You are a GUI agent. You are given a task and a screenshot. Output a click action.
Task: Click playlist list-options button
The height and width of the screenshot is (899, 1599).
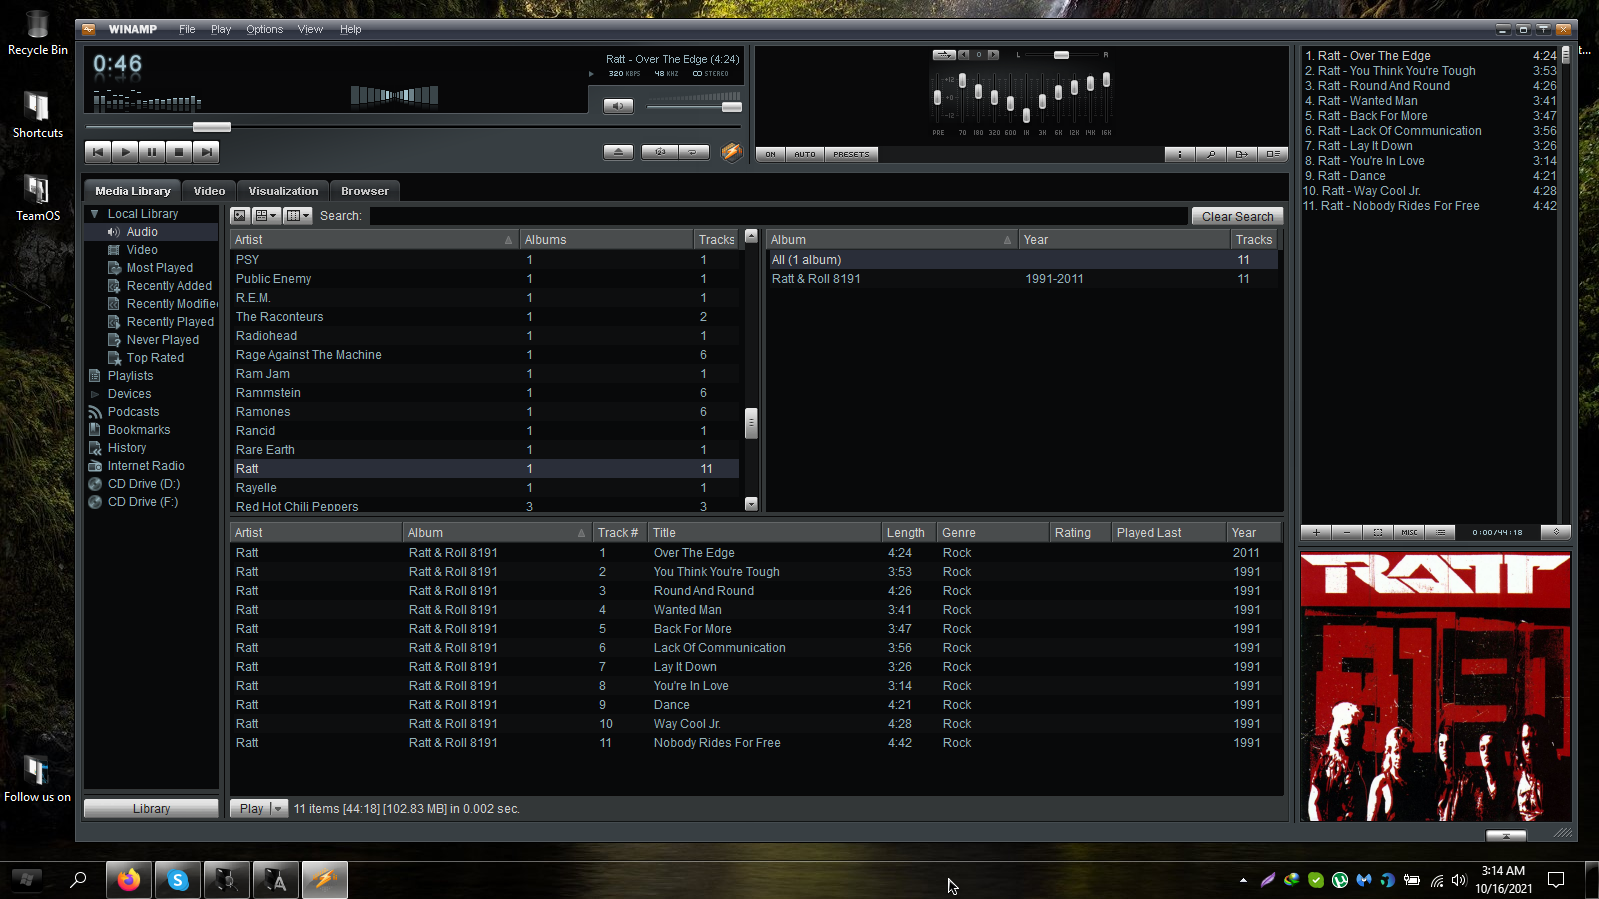(x=1440, y=532)
